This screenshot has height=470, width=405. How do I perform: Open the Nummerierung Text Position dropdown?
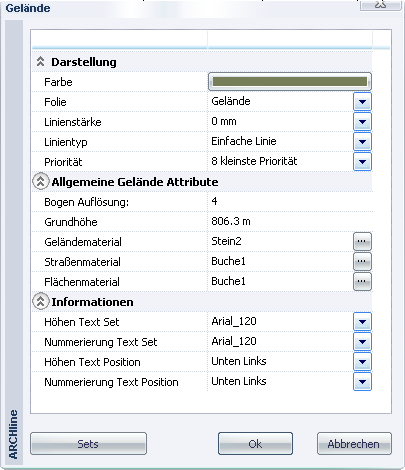coord(362,382)
